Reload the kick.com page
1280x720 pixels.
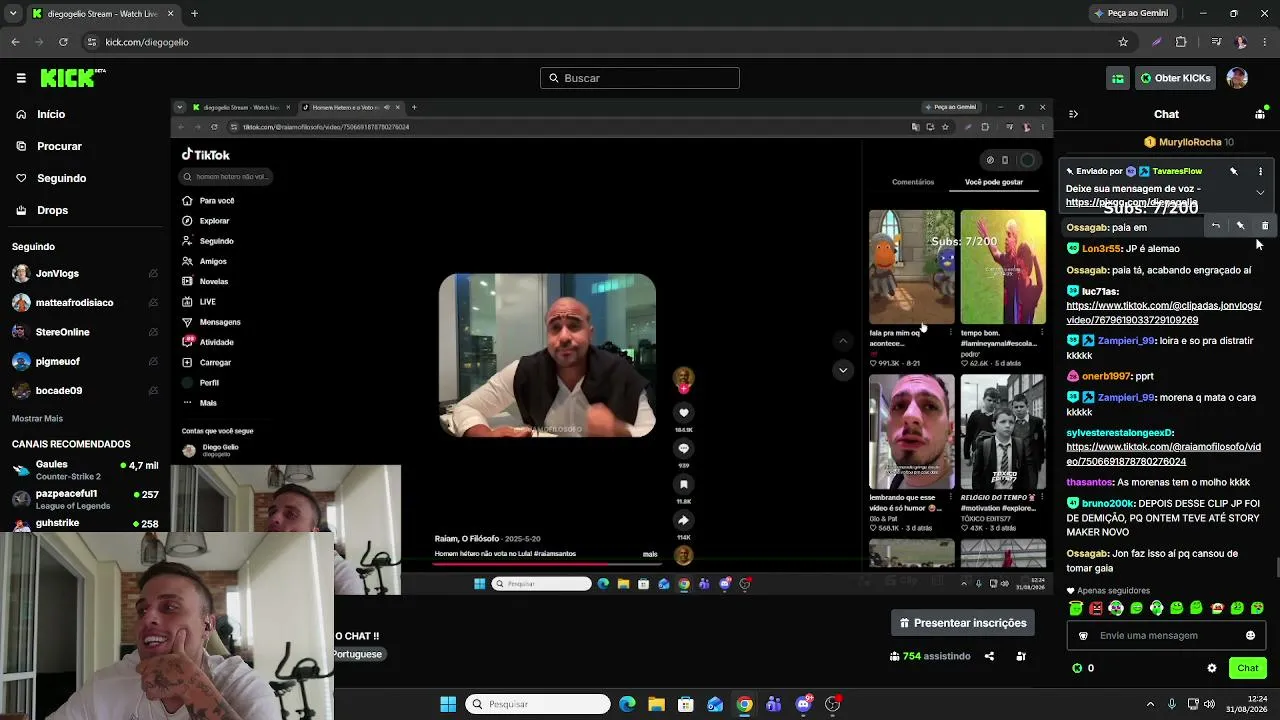[63, 42]
